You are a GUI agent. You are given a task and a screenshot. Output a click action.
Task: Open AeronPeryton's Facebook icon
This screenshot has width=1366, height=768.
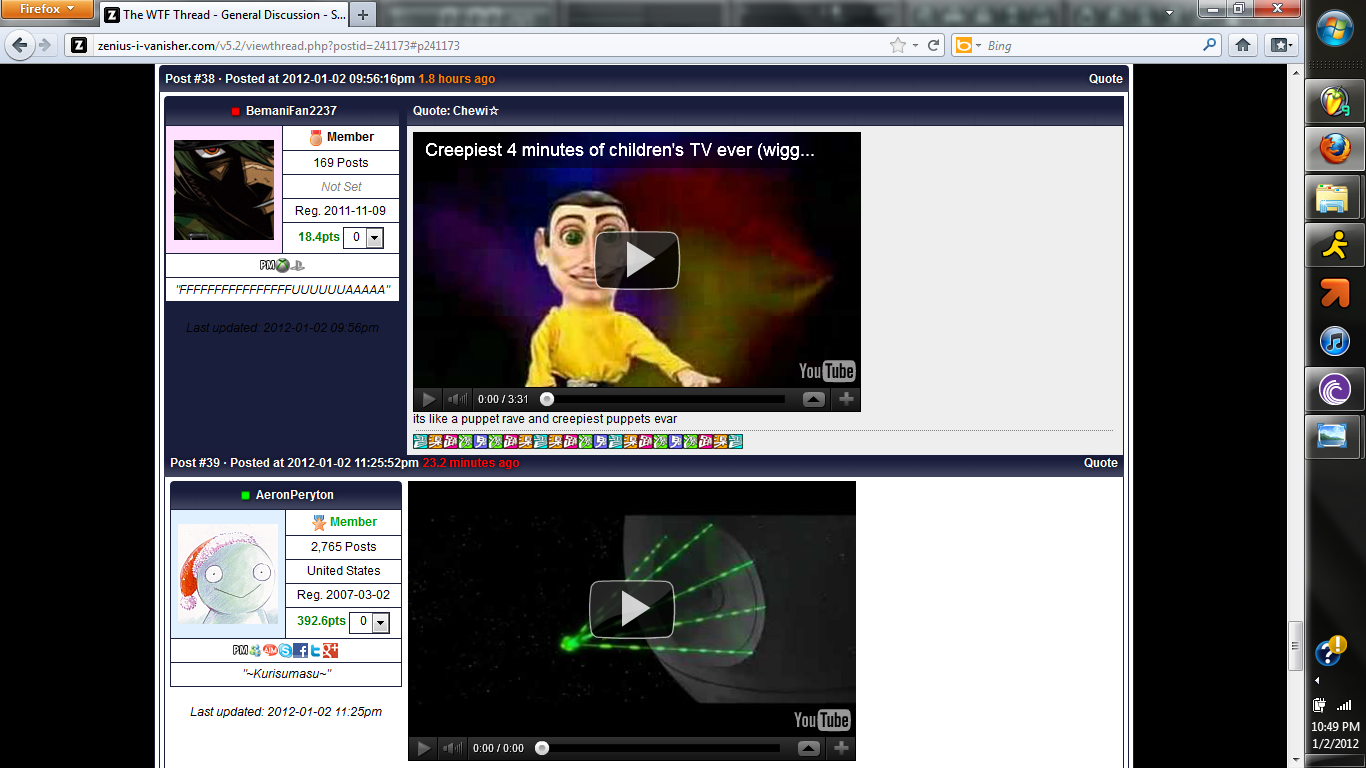300,650
